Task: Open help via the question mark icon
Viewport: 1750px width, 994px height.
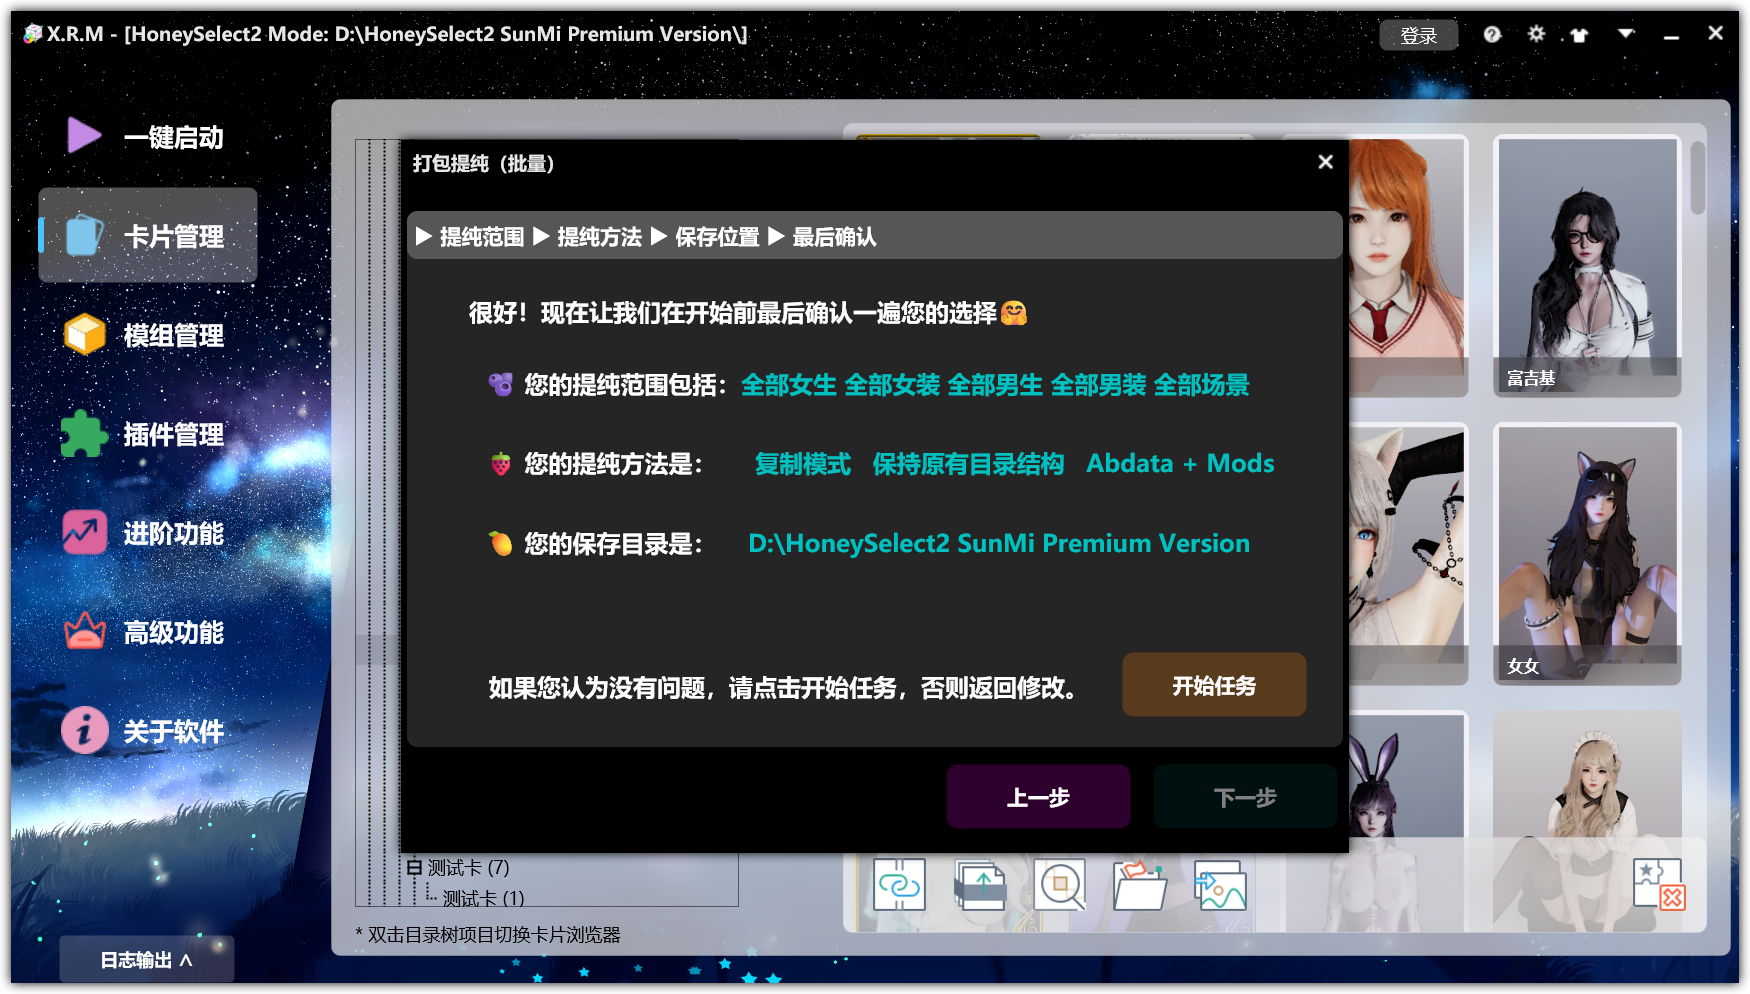Action: [x=1492, y=35]
